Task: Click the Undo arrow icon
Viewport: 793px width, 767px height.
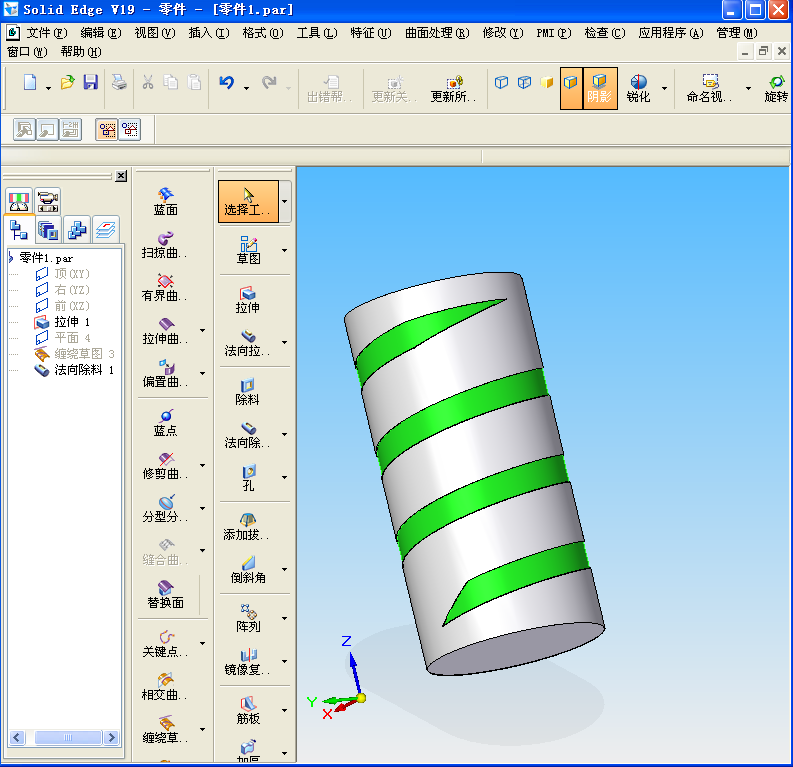Action: [x=227, y=82]
